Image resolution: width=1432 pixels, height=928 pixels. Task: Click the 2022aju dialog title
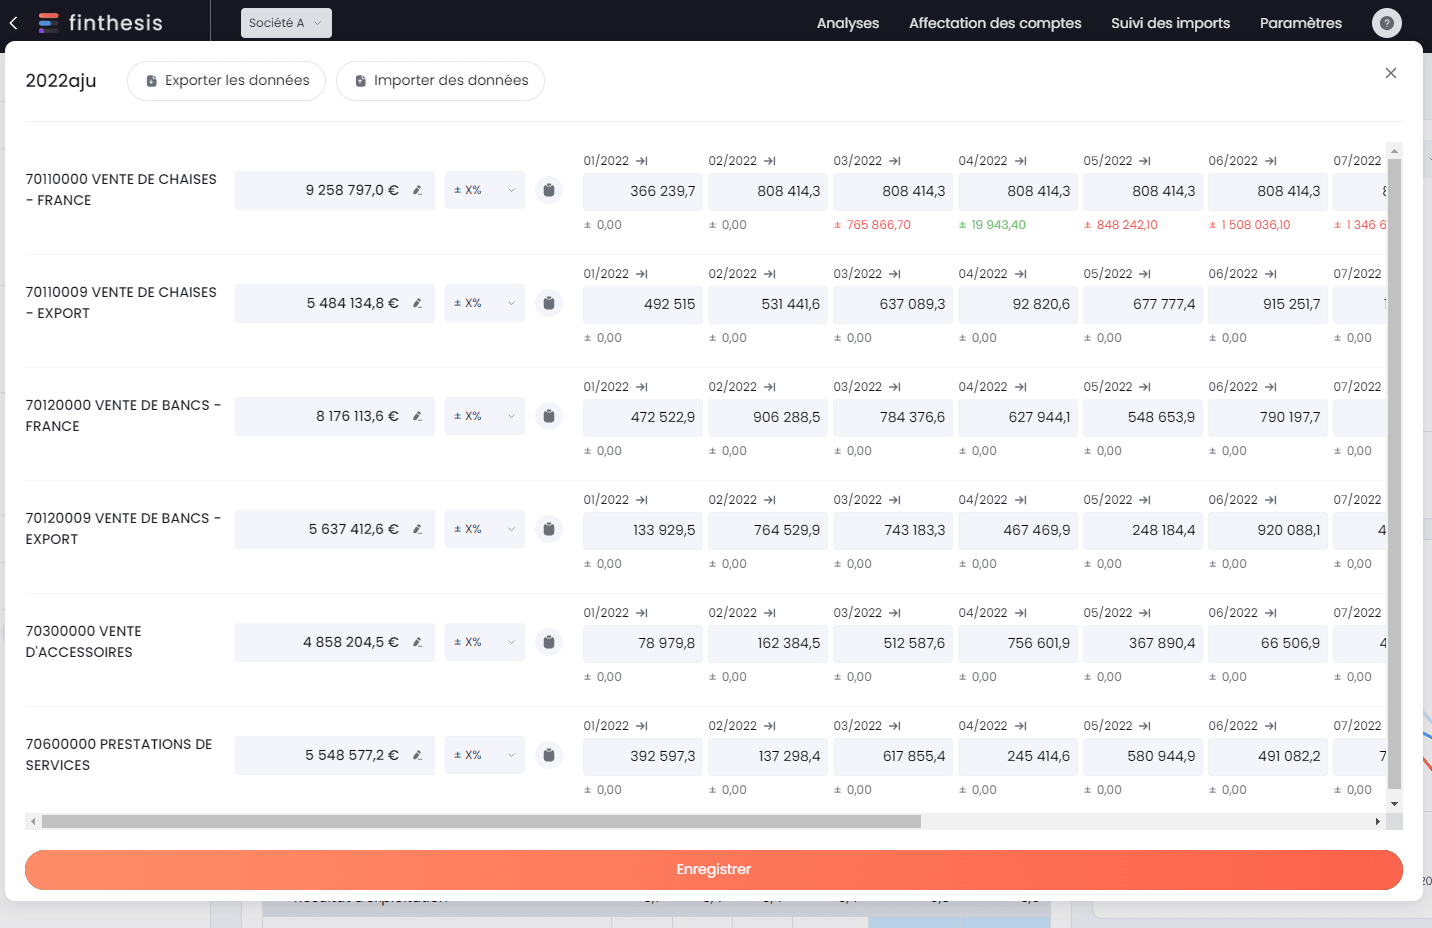(x=61, y=81)
